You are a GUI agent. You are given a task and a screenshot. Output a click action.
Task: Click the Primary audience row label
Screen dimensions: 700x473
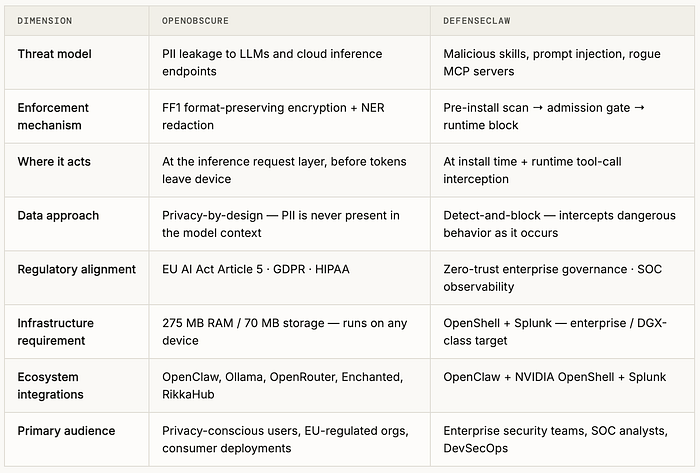pyautogui.click(x=66, y=431)
